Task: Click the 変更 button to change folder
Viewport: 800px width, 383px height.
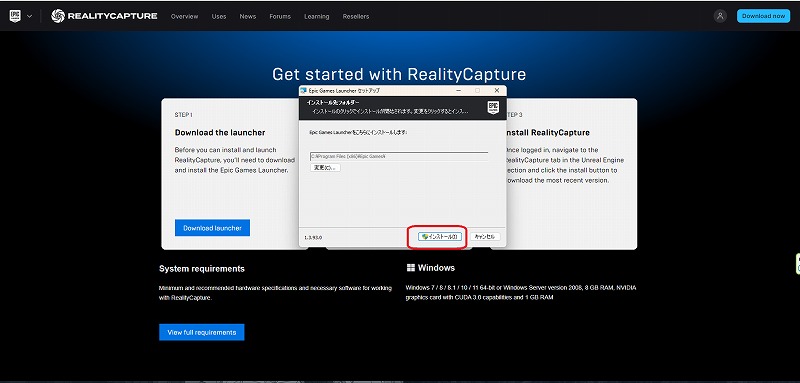Action: pos(325,167)
